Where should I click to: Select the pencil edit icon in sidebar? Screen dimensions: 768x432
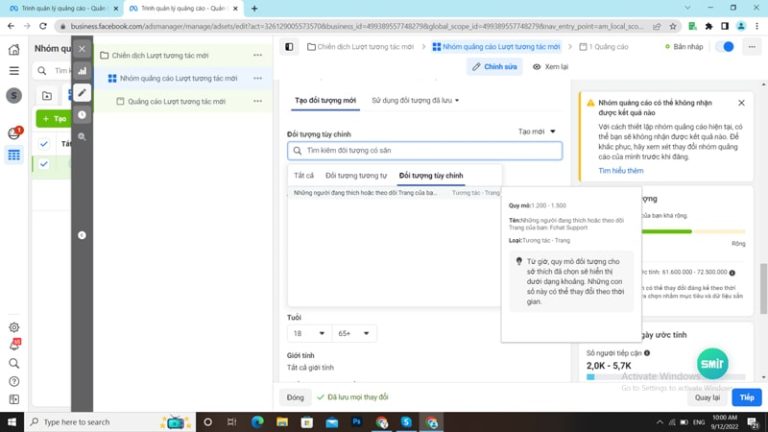click(82, 93)
